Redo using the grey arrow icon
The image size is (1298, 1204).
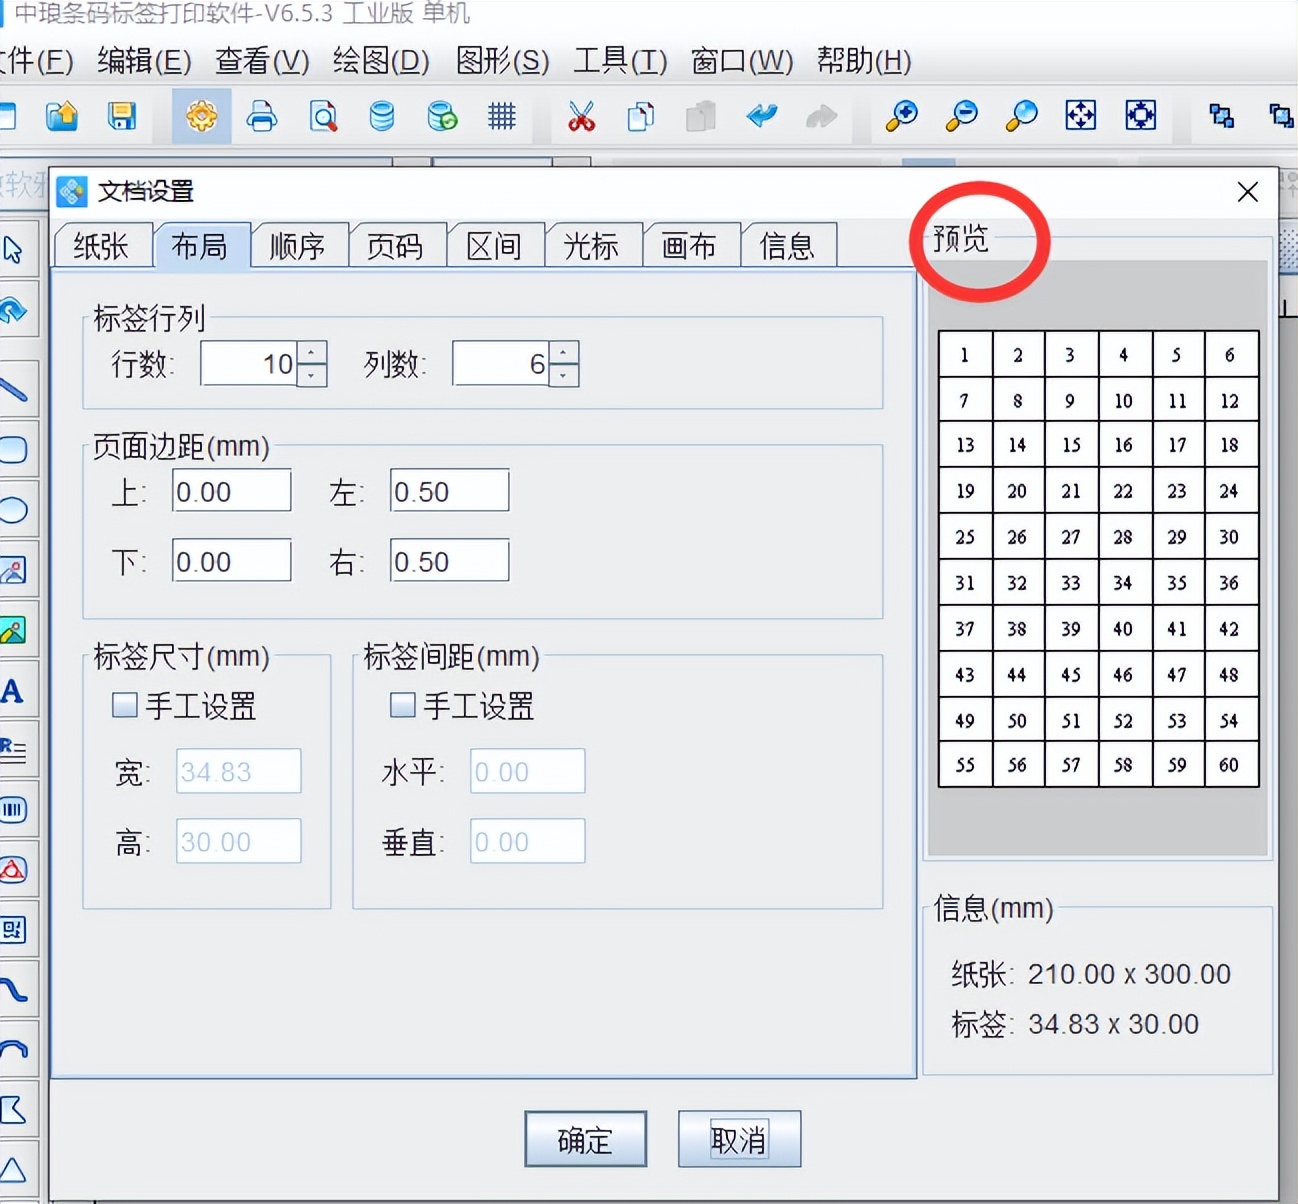(x=821, y=116)
